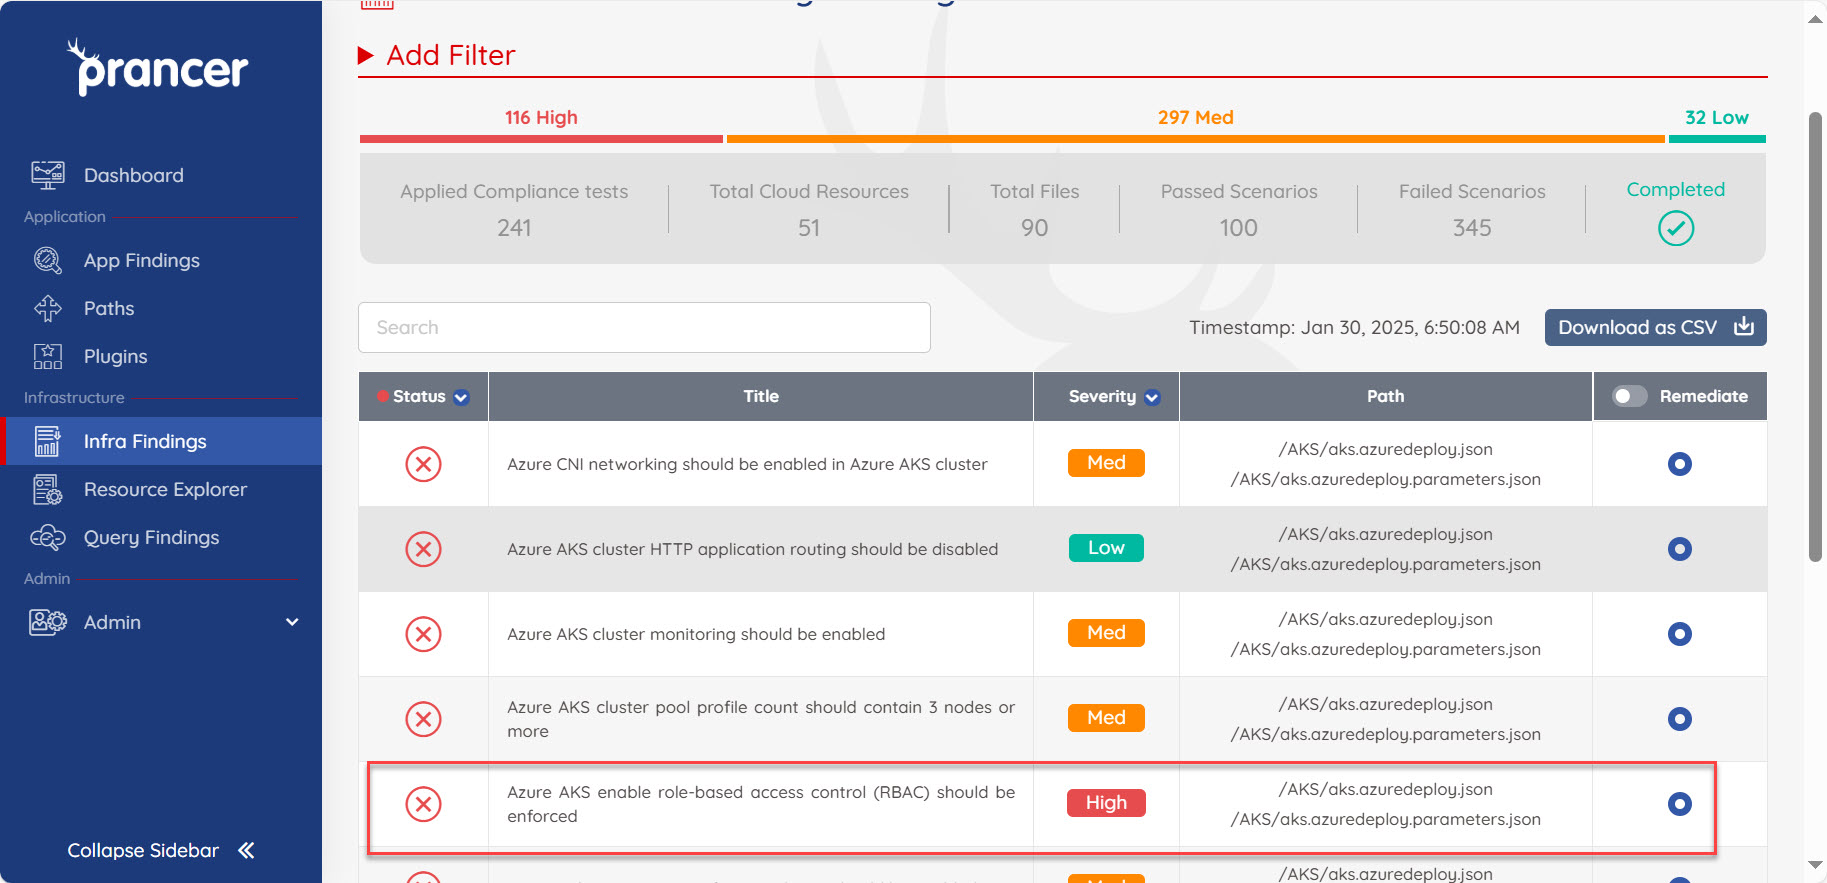Click the Admin users-gear icon
This screenshot has width=1827, height=883.
point(48,622)
